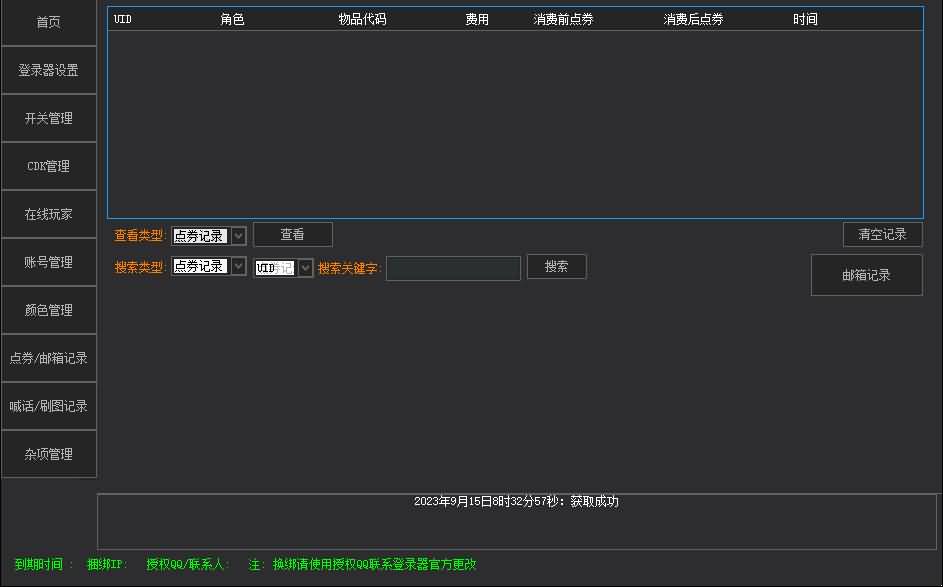Click the 时间 column header
Image resolution: width=943 pixels, height=587 pixels.
pos(805,17)
